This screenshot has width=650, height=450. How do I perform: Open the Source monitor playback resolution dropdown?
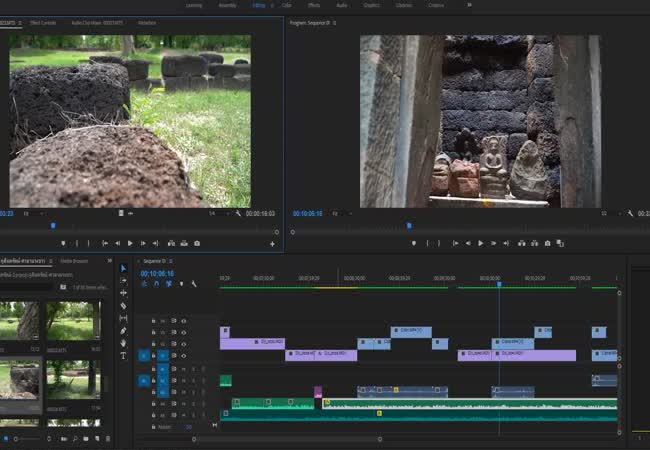pyautogui.click(x=214, y=213)
